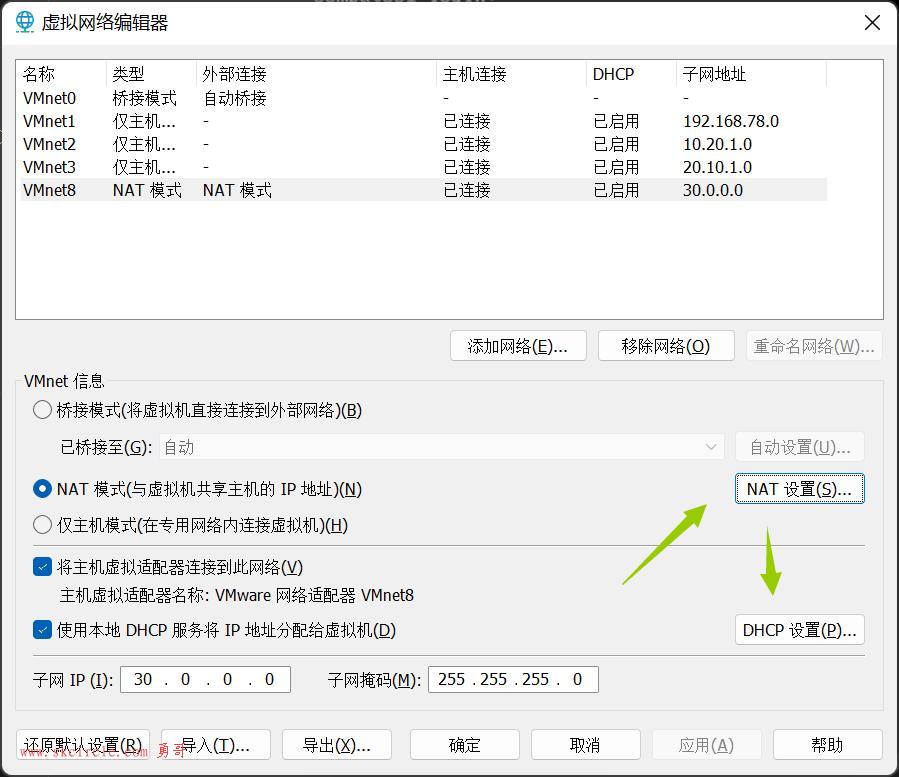Click 导入(T)... button
The width and height of the screenshot is (899, 777).
click(x=216, y=744)
